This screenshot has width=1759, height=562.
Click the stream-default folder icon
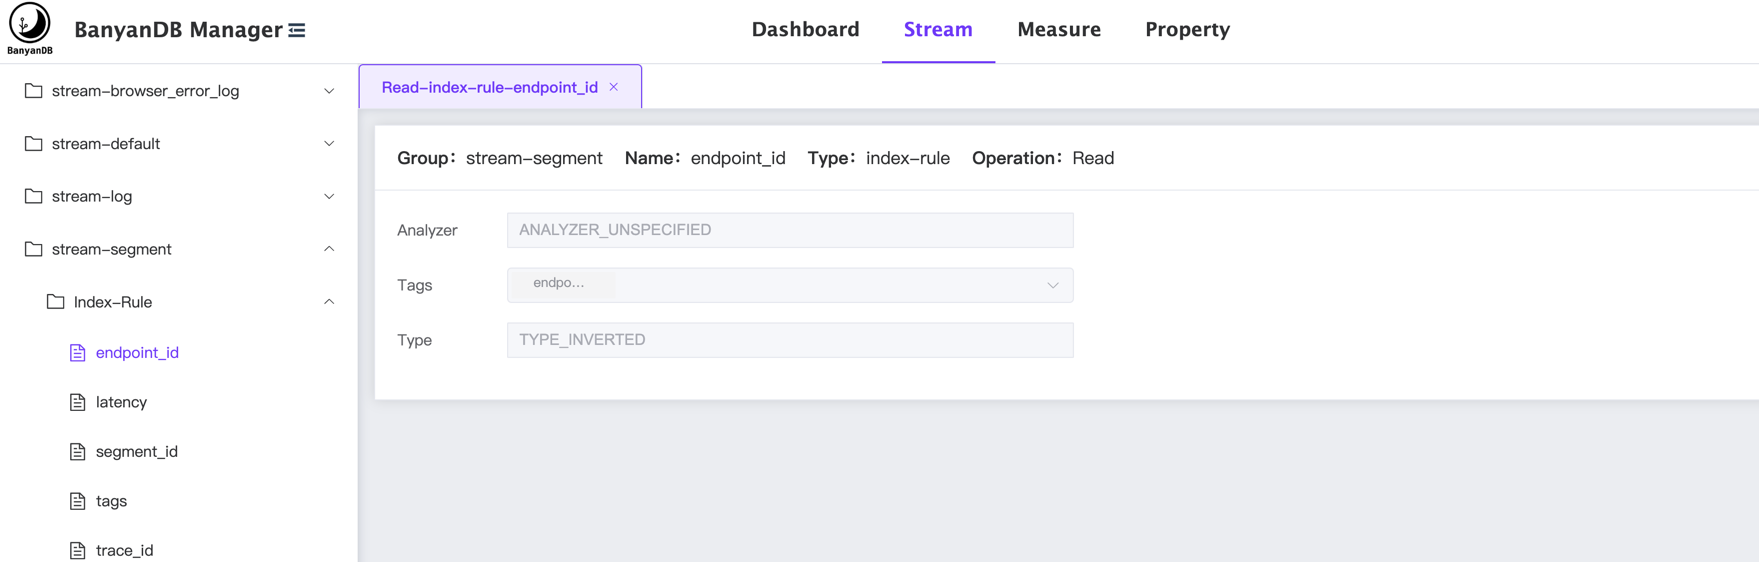click(34, 144)
